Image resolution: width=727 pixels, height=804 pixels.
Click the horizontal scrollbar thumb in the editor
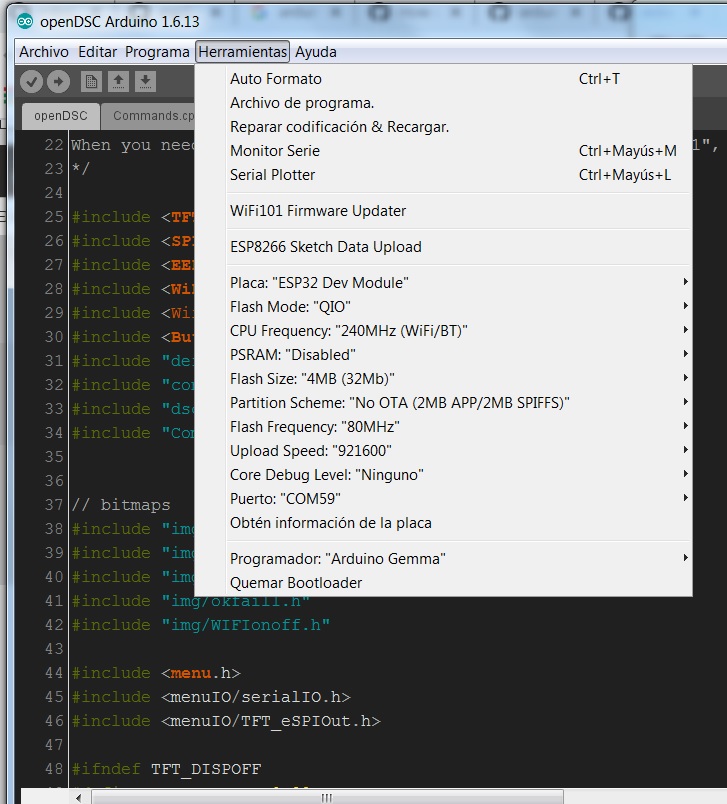tap(327, 797)
